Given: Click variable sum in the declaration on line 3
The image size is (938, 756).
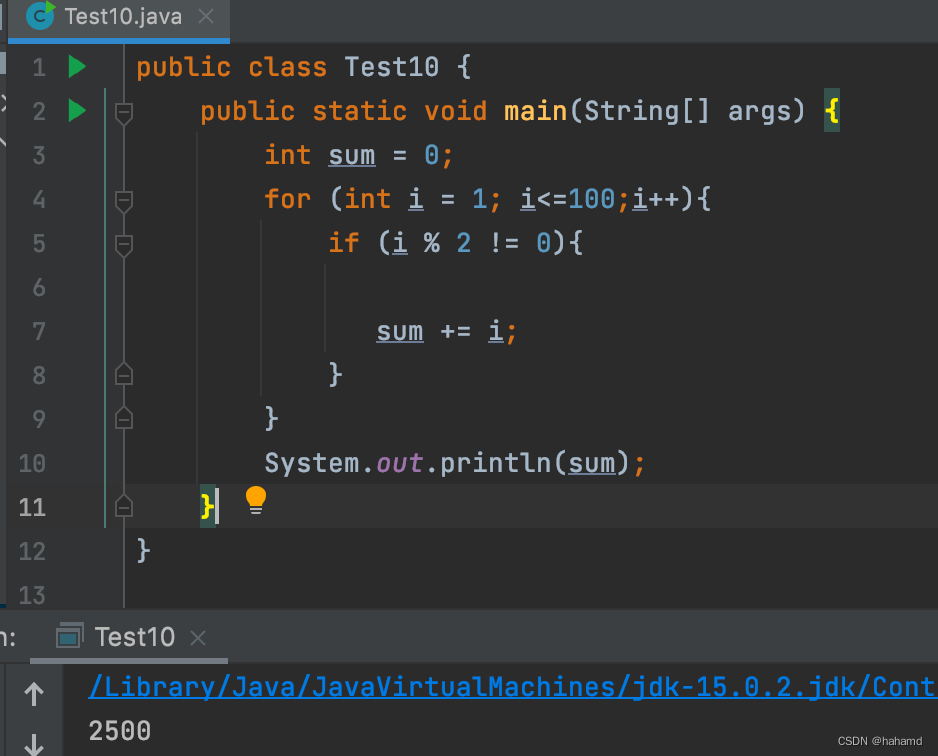Looking at the screenshot, I should tap(352, 156).
